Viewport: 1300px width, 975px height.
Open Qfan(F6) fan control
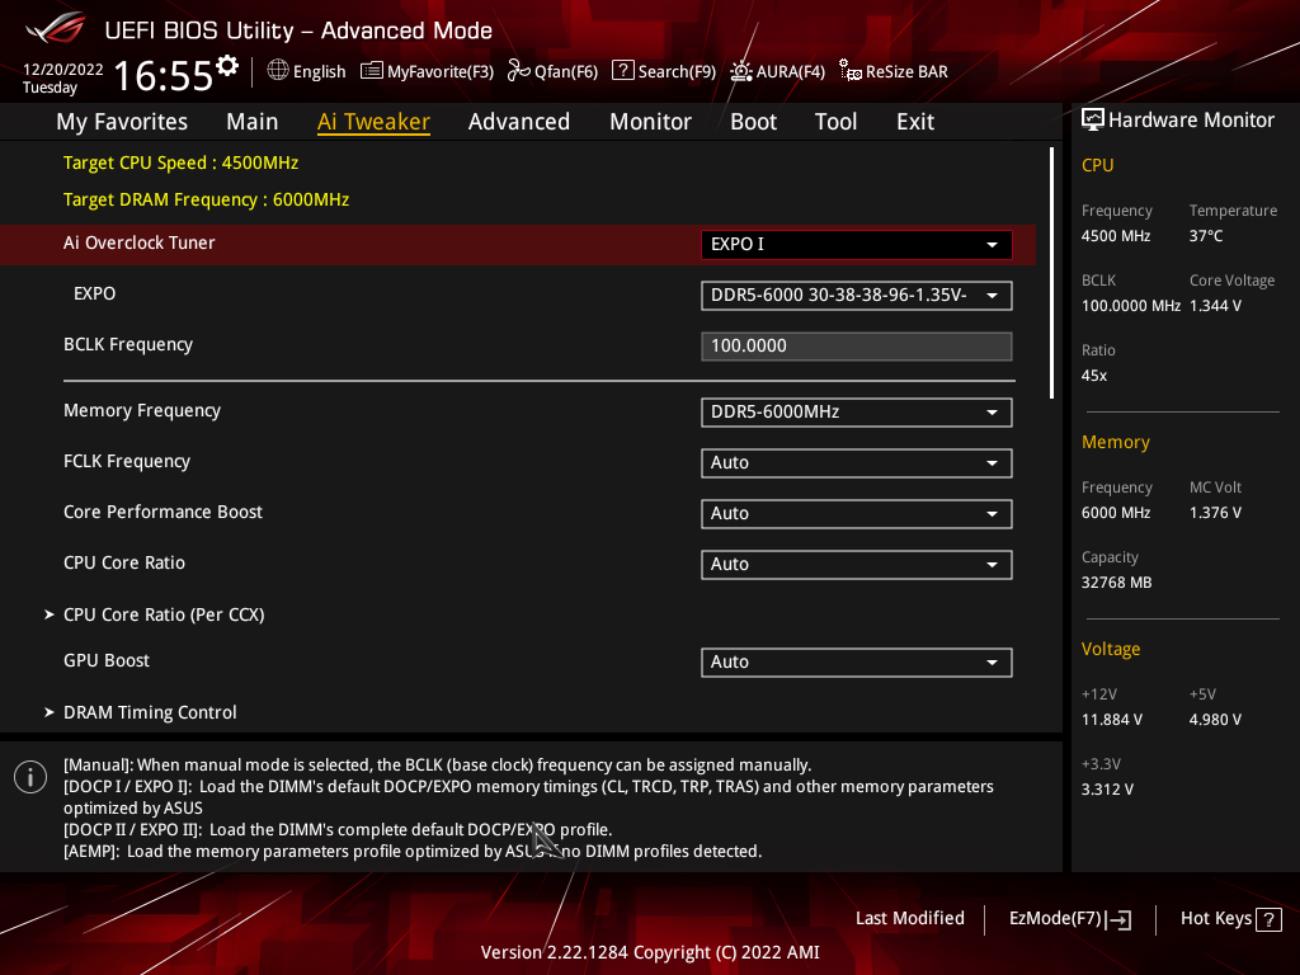pyautogui.click(x=552, y=71)
